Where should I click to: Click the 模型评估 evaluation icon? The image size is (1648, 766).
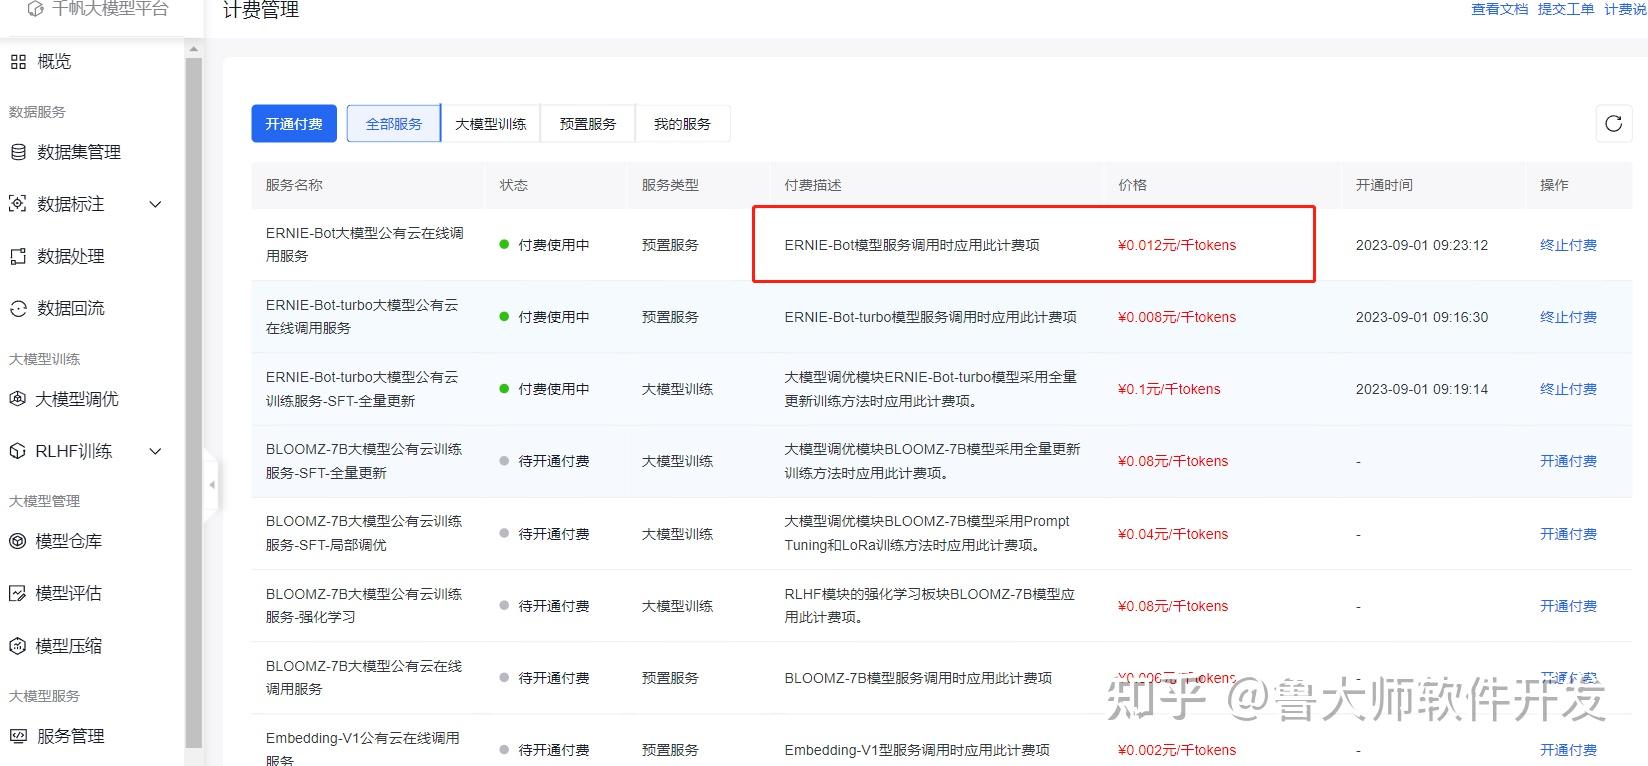coord(17,593)
